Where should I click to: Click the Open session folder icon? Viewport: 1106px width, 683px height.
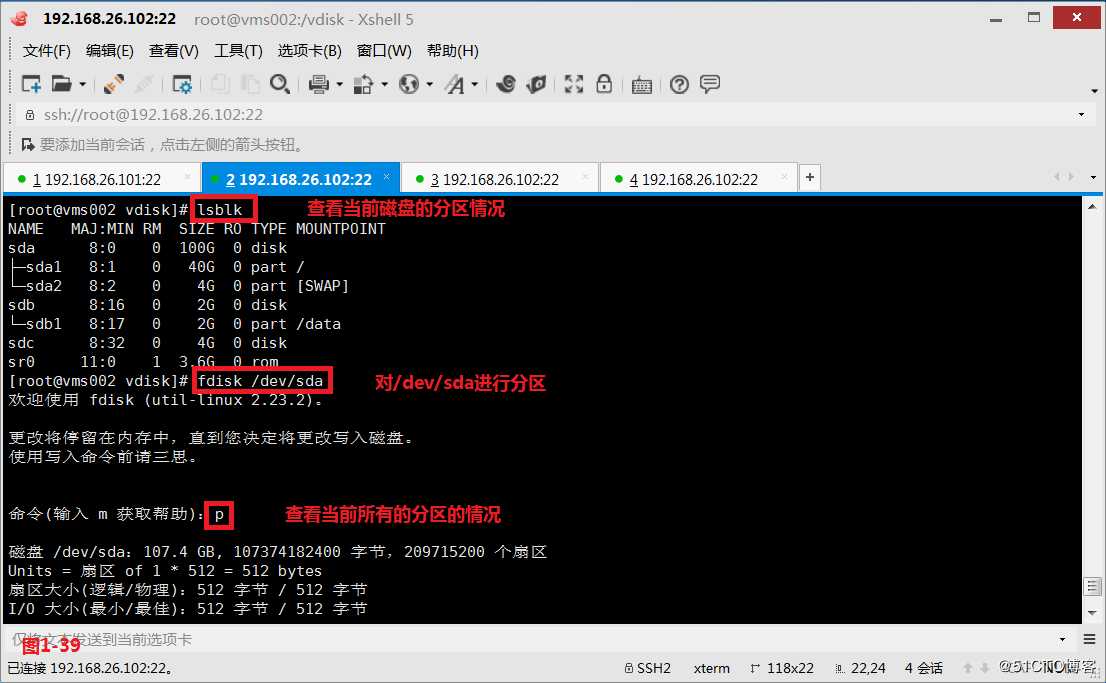point(62,85)
